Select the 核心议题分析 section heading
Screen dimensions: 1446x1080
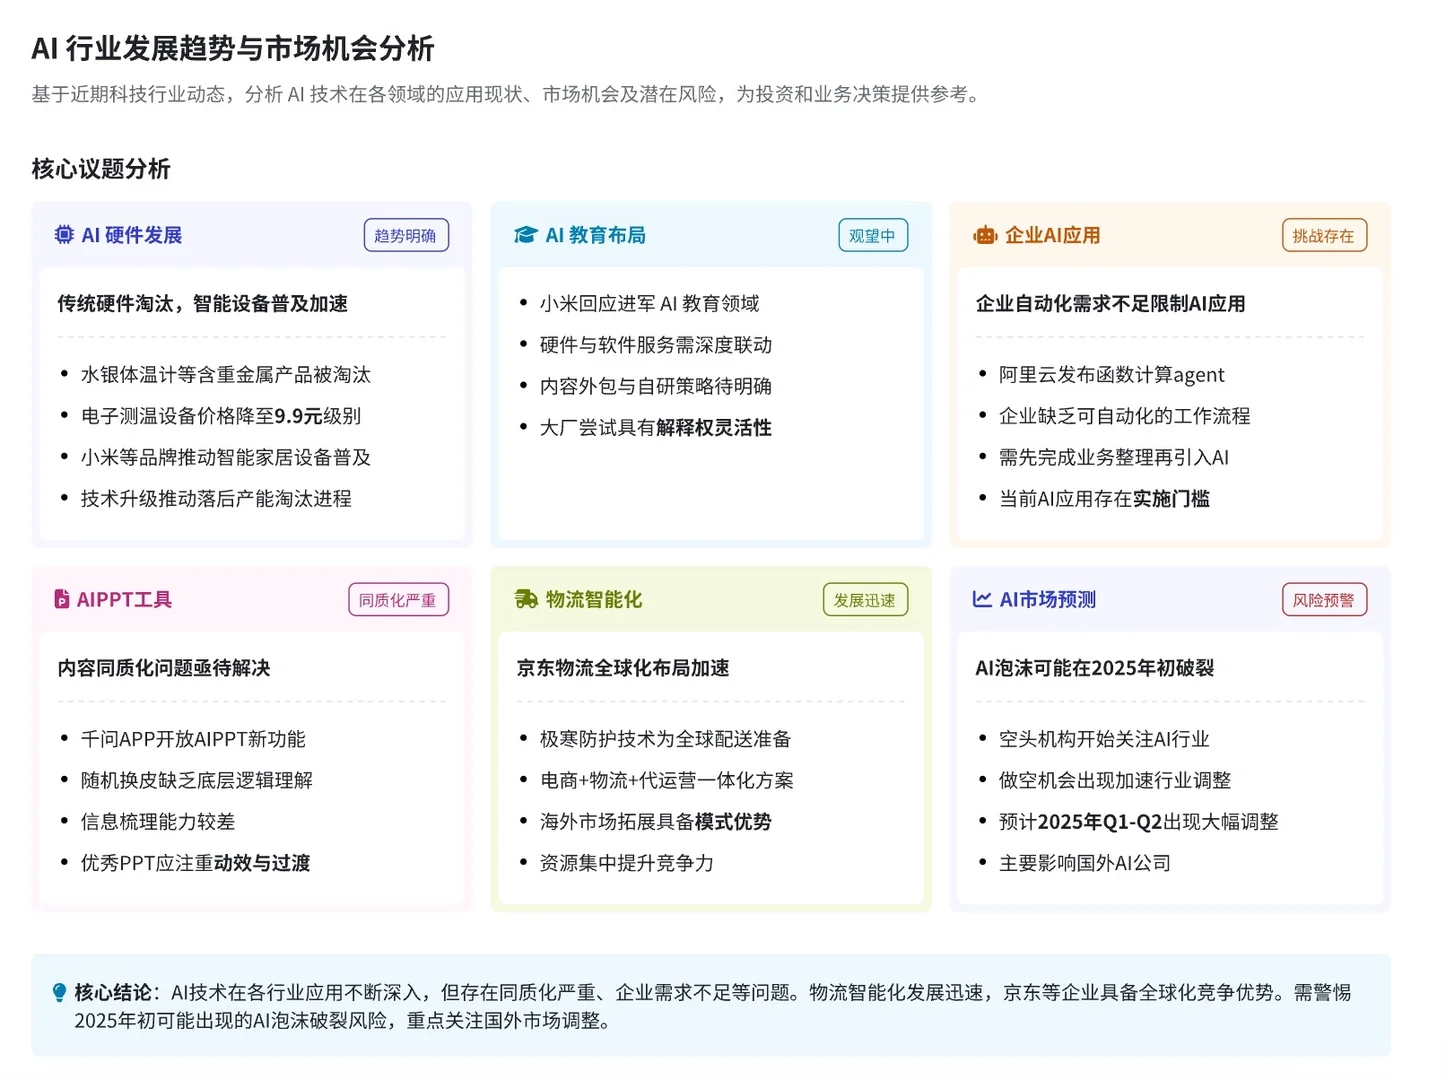(x=100, y=168)
